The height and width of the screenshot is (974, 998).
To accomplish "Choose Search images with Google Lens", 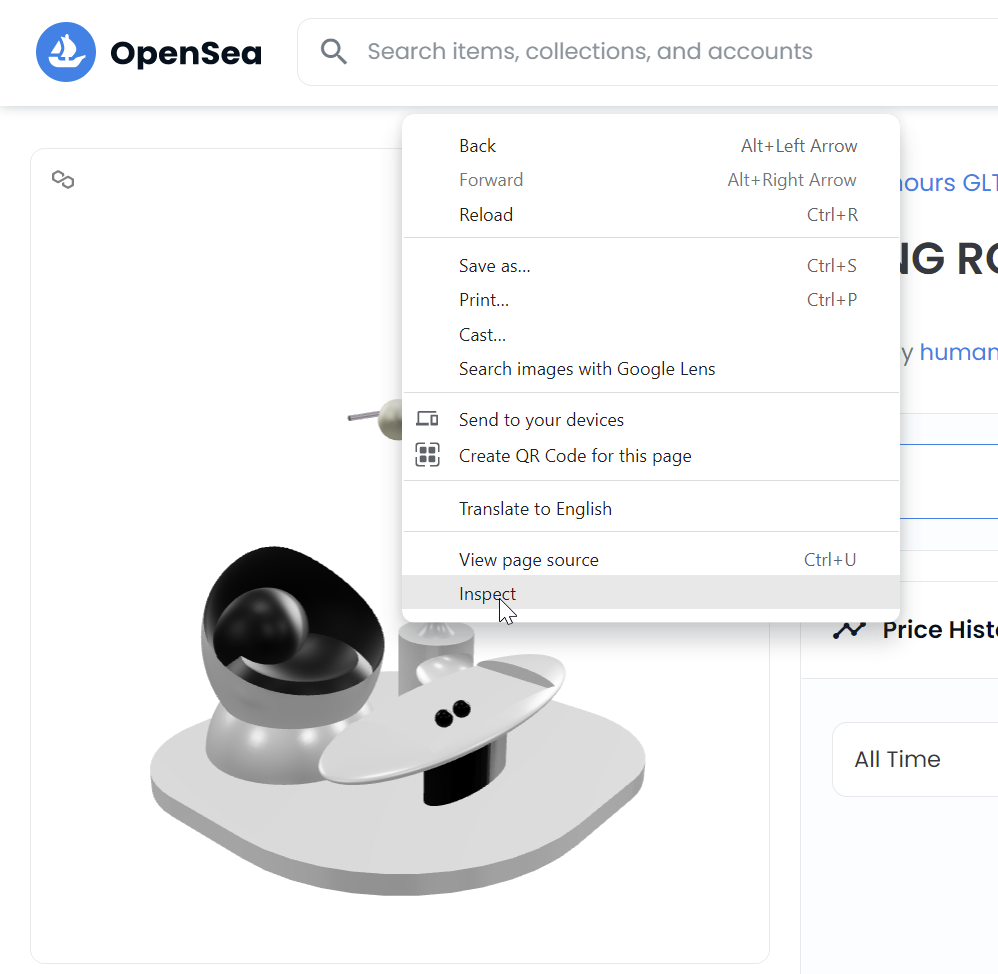I will tap(650, 369).
